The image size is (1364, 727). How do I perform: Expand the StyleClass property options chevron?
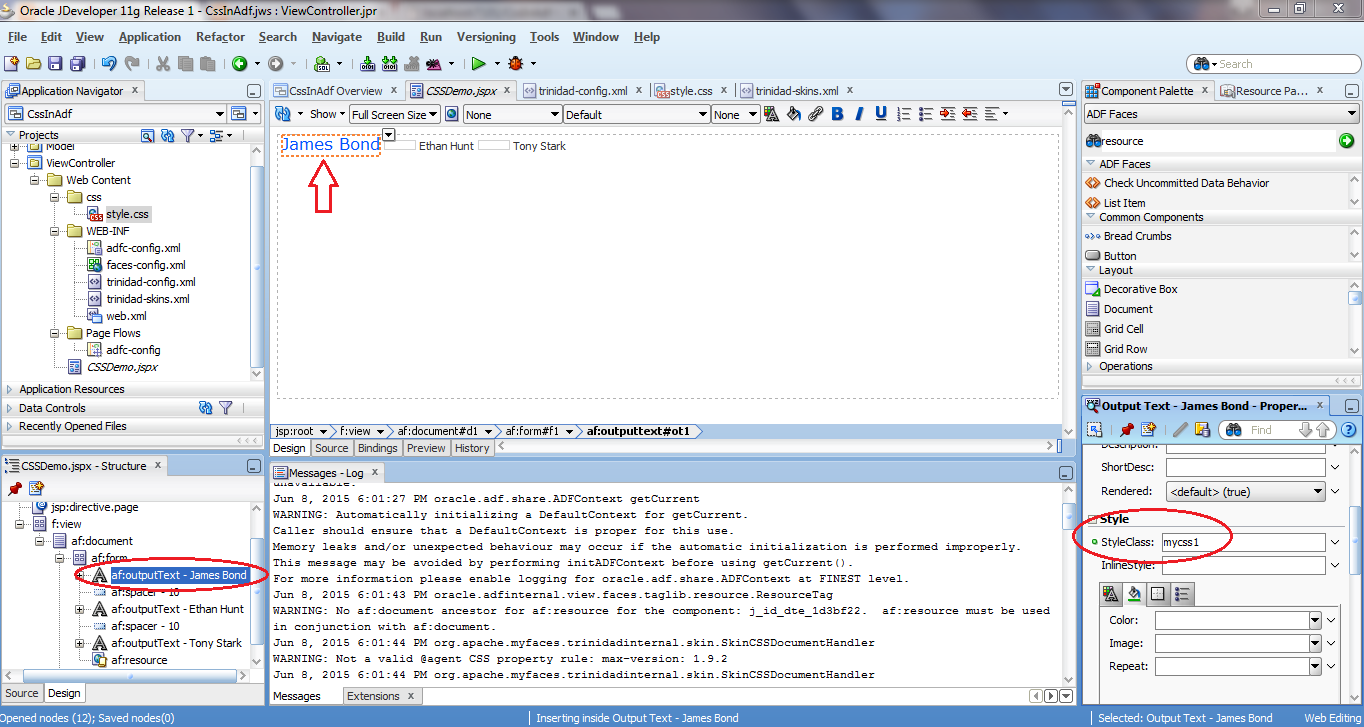click(1335, 542)
